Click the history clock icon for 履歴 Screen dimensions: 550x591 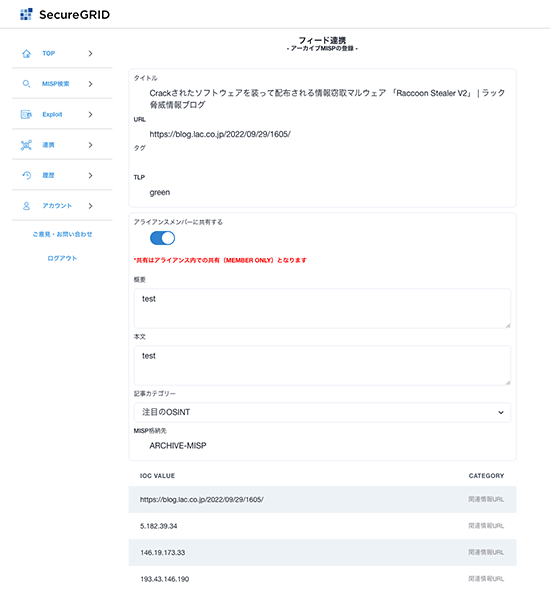26,175
